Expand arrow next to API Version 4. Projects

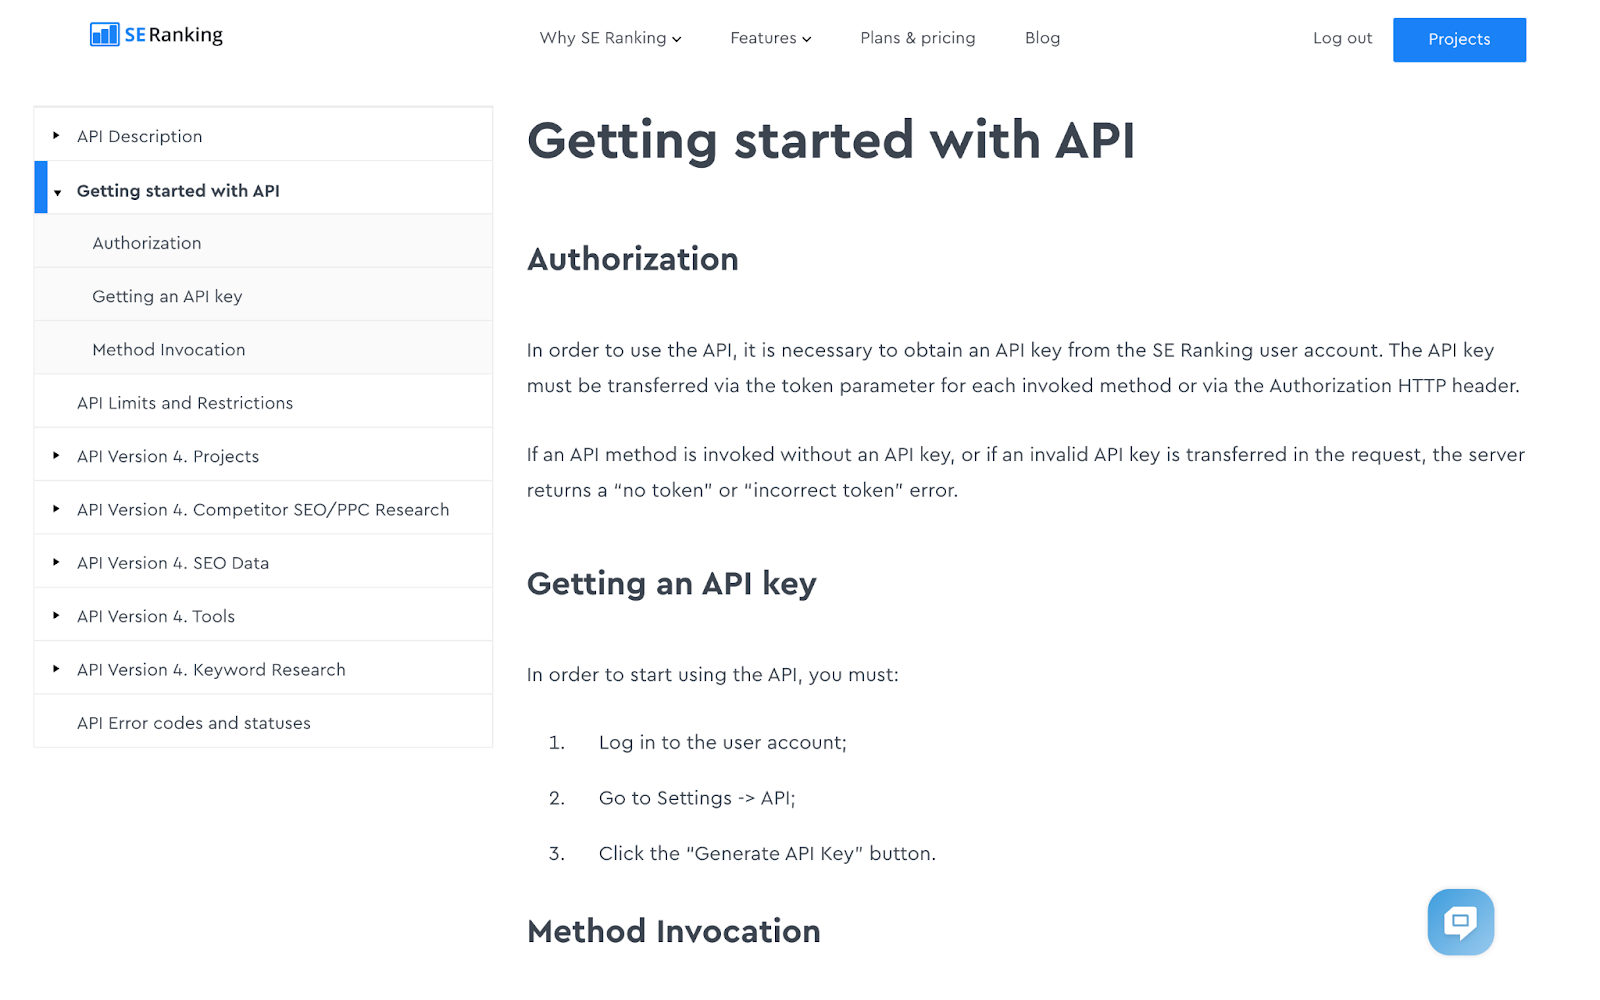click(x=56, y=455)
